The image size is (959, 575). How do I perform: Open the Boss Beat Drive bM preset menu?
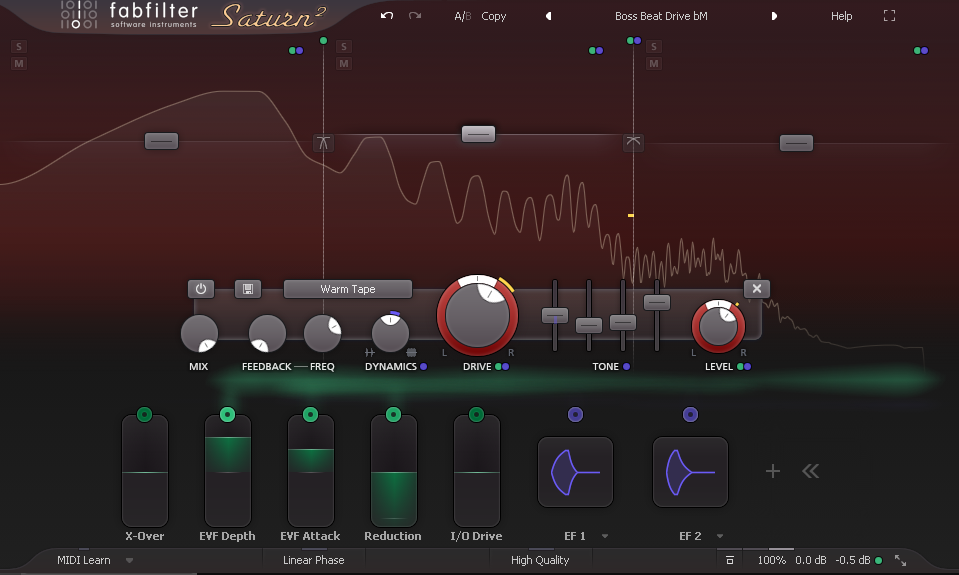click(661, 17)
